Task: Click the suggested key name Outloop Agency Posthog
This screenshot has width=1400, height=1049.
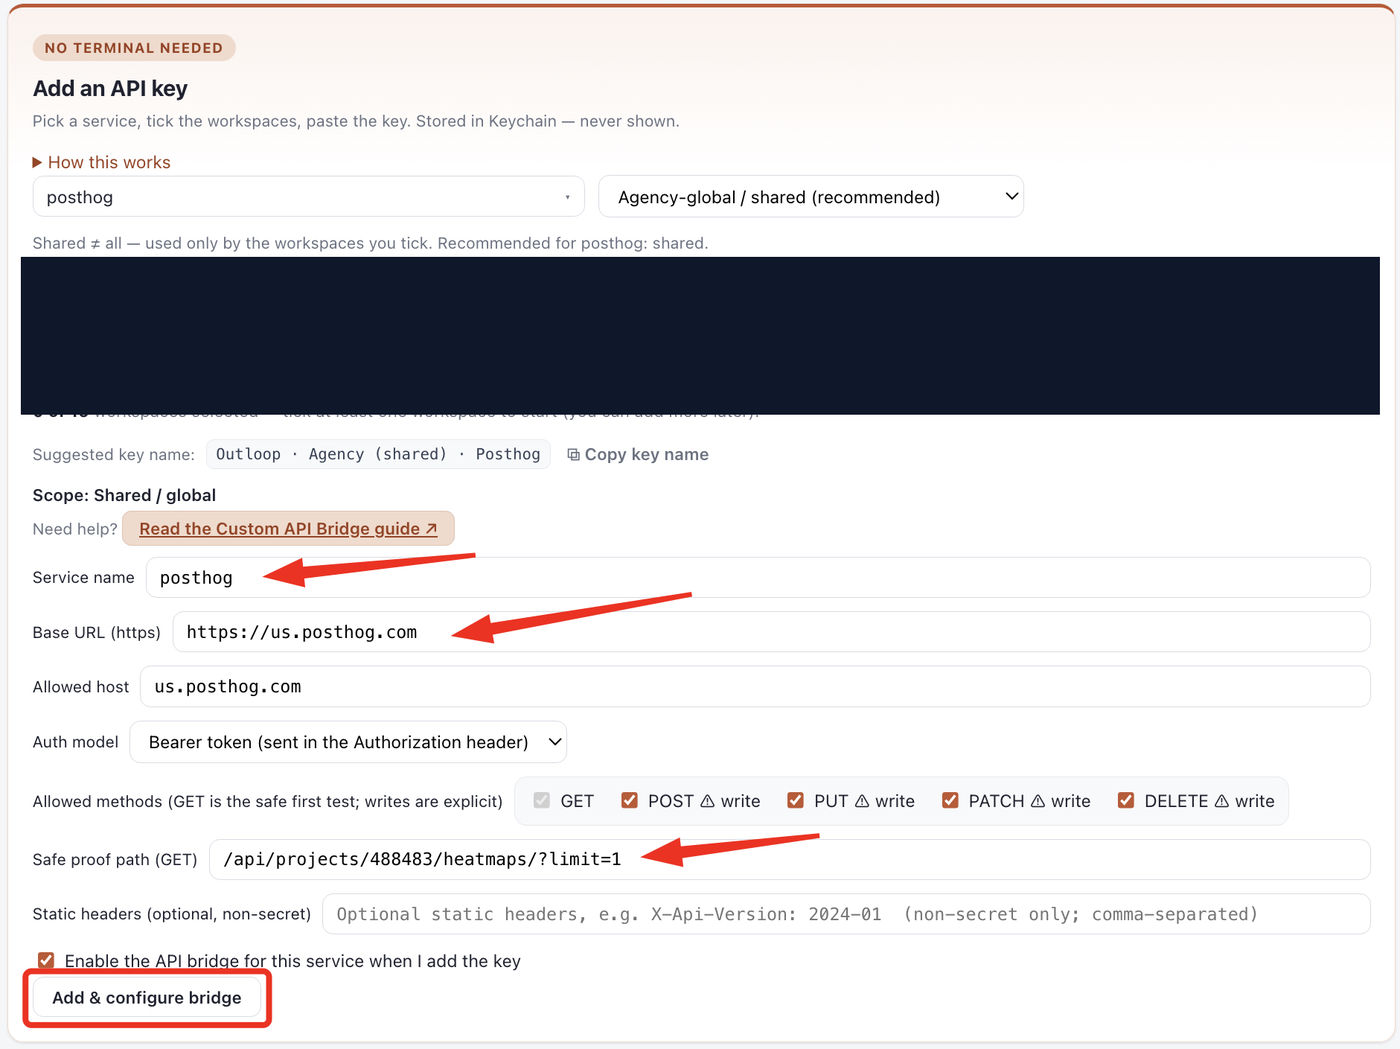Action: coord(378,454)
